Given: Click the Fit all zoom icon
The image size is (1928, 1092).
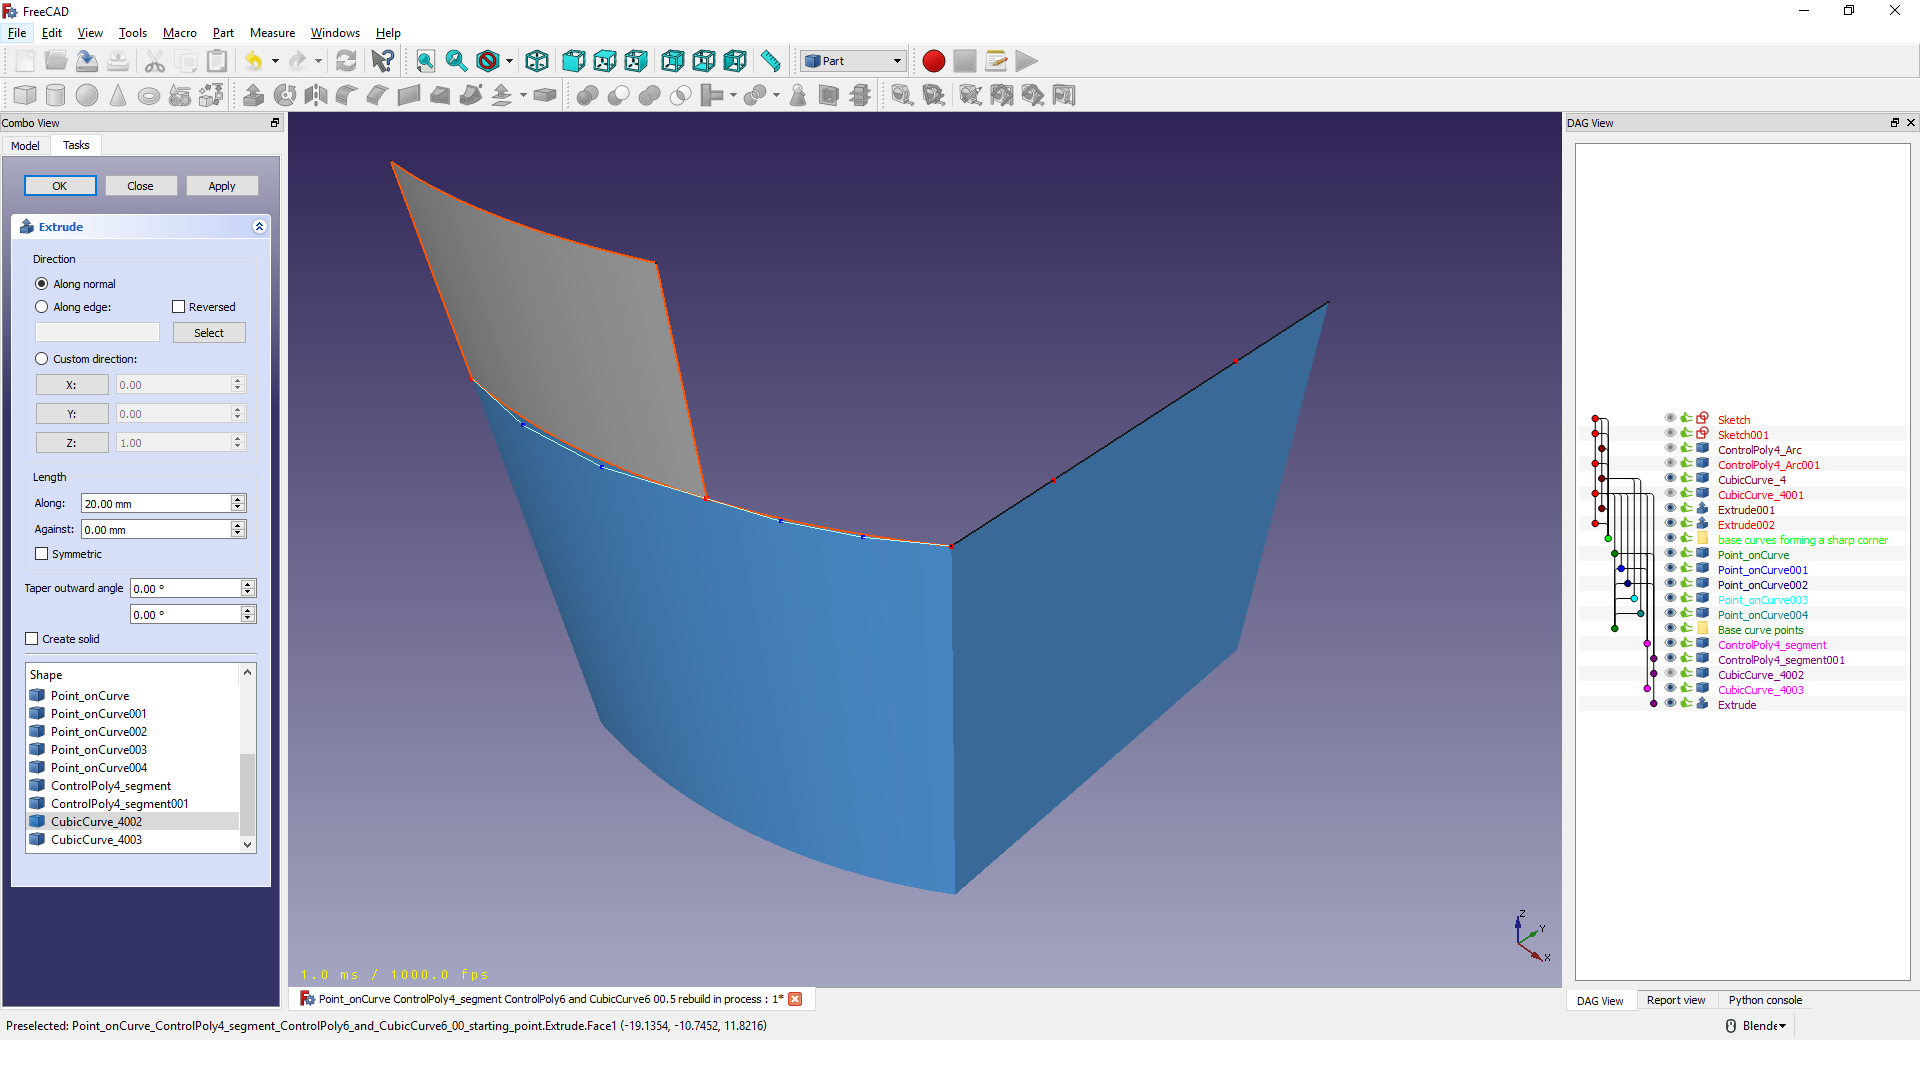Looking at the screenshot, I should (x=425, y=61).
